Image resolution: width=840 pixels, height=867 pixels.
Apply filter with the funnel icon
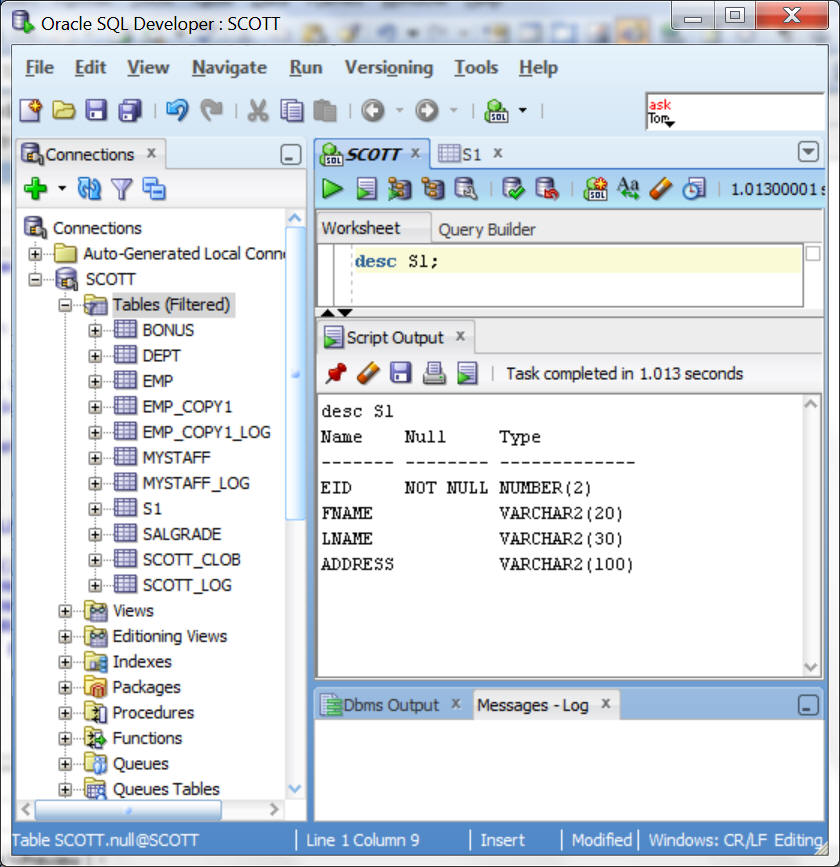tap(122, 189)
